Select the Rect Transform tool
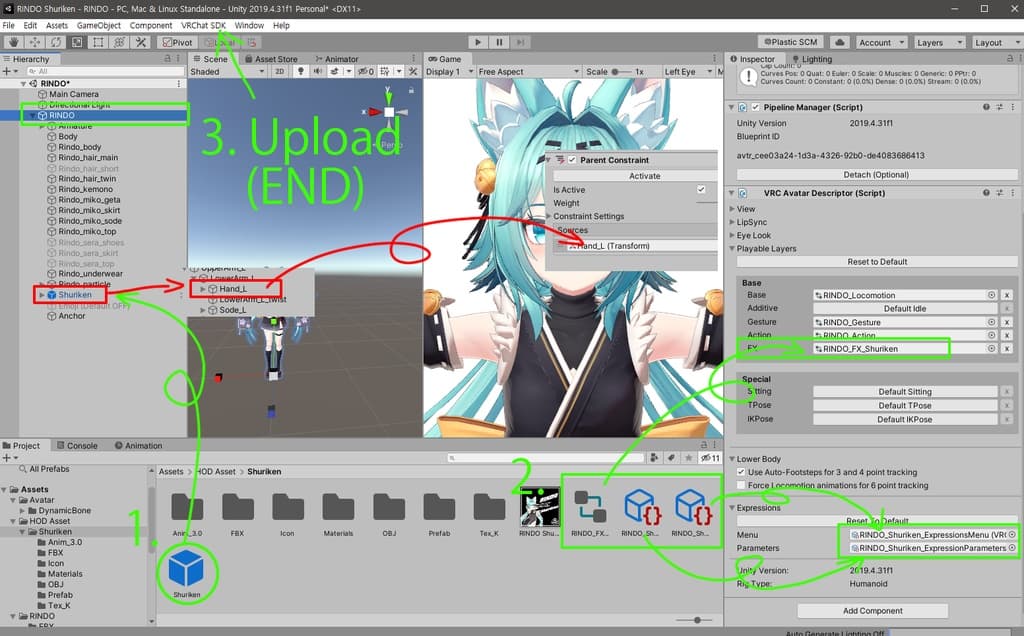The height and width of the screenshot is (636, 1024). 98,42
